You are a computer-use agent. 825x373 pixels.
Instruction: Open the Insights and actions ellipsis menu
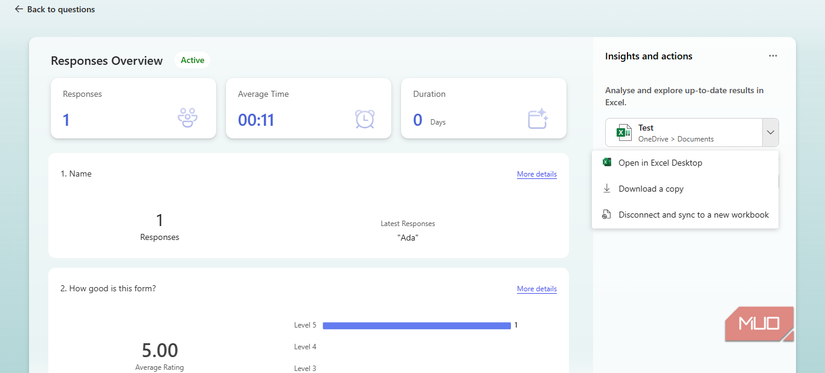[x=772, y=56]
